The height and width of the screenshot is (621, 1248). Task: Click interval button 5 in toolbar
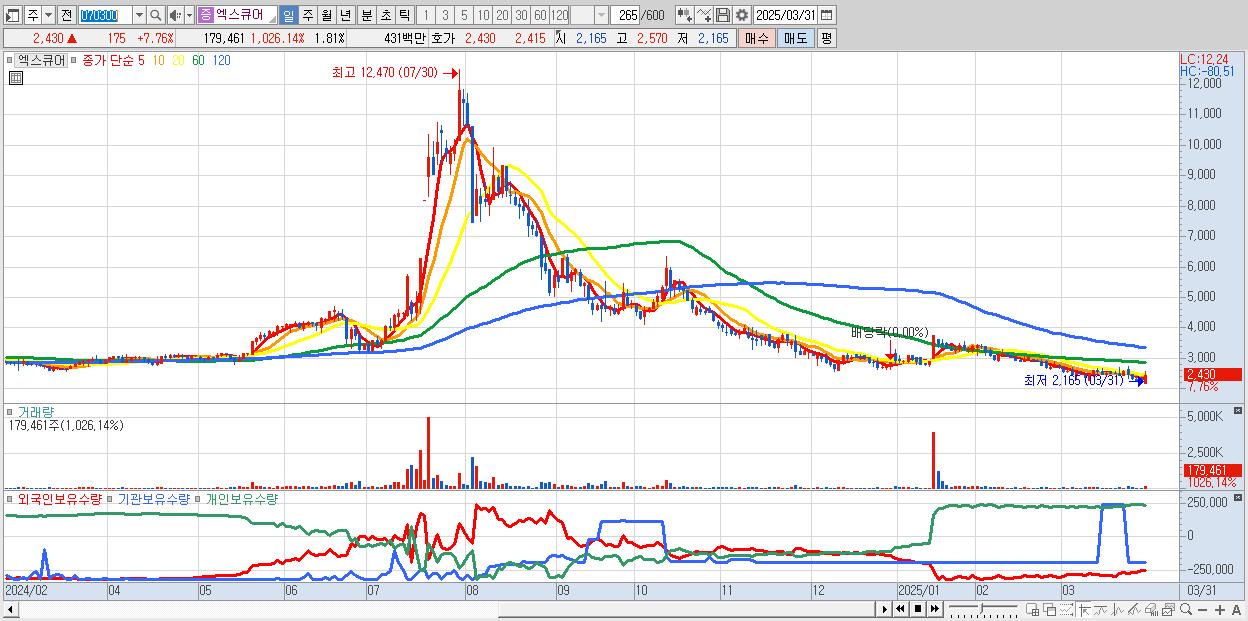pyautogui.click(x=464, y=15)
